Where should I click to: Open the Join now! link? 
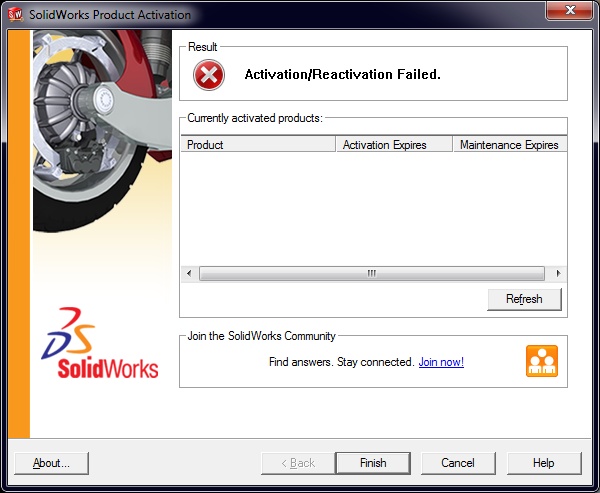pyautogui.click(x=441, y=362)
